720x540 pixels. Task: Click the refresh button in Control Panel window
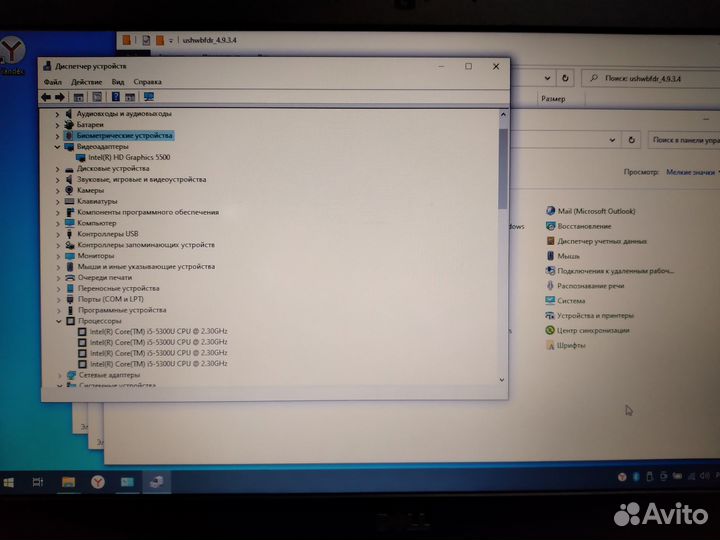point(631,140)
